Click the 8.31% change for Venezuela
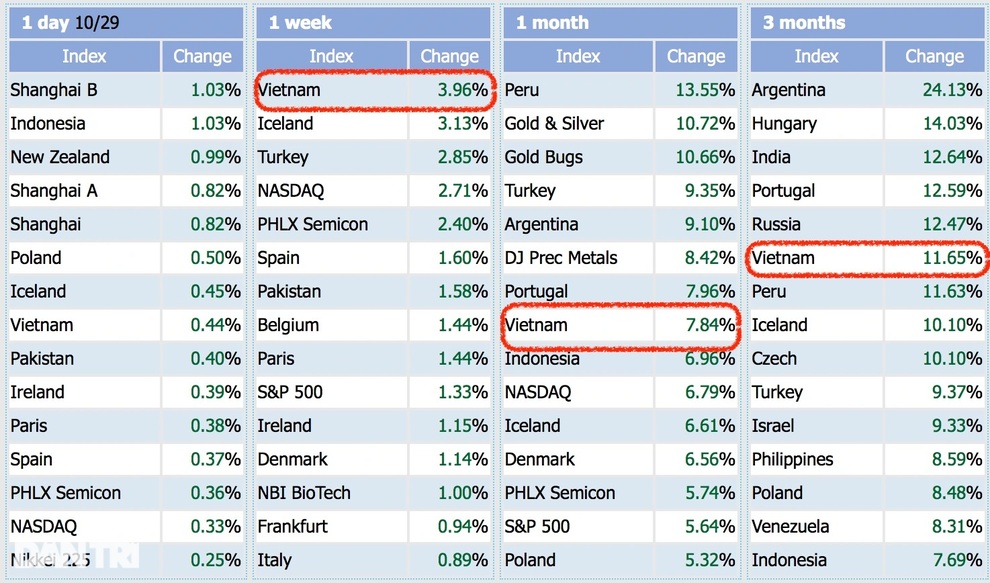990x583 pixels. [958, 526]
